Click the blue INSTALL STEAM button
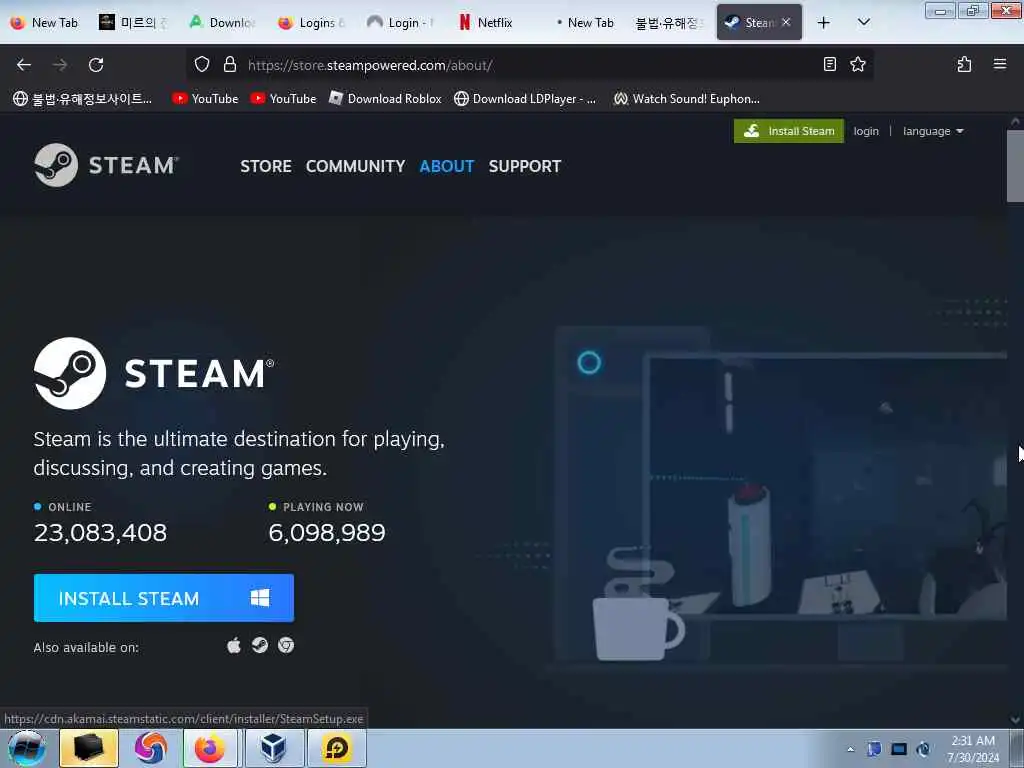The height and width of the screenshot is (768, 1024). [x=164, y=598]
